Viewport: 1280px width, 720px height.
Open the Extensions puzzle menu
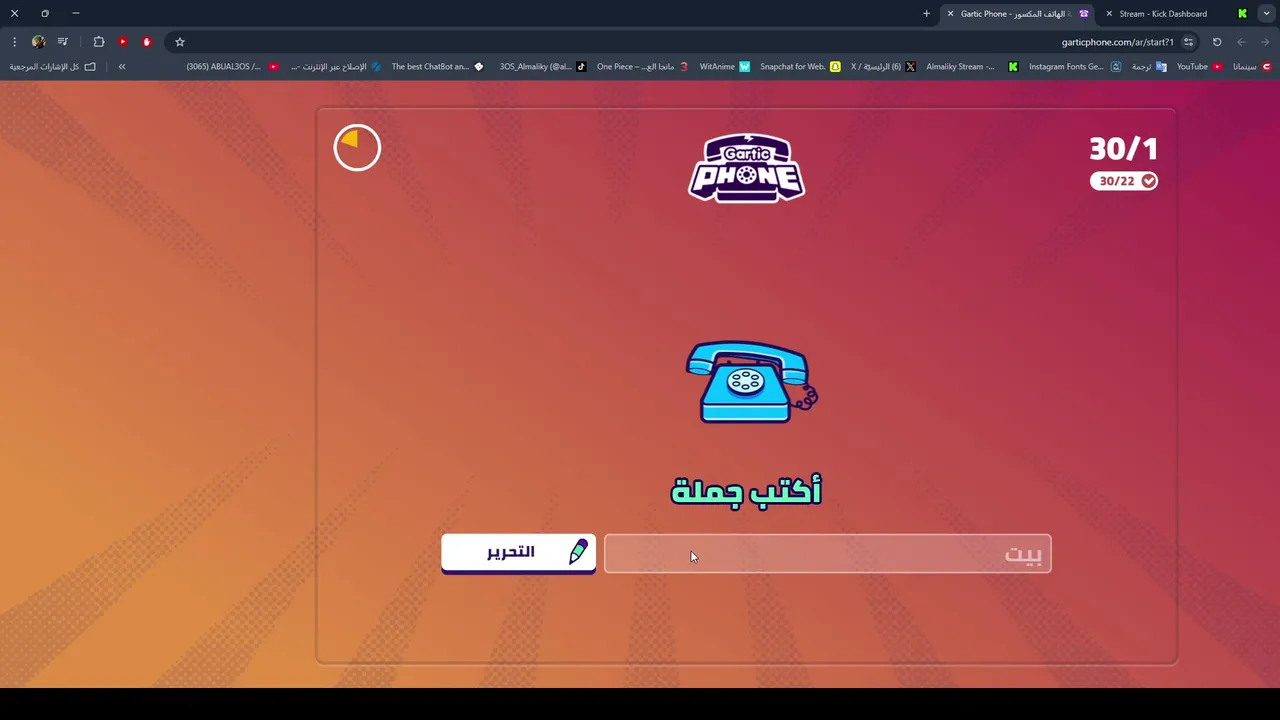[99, 42]
